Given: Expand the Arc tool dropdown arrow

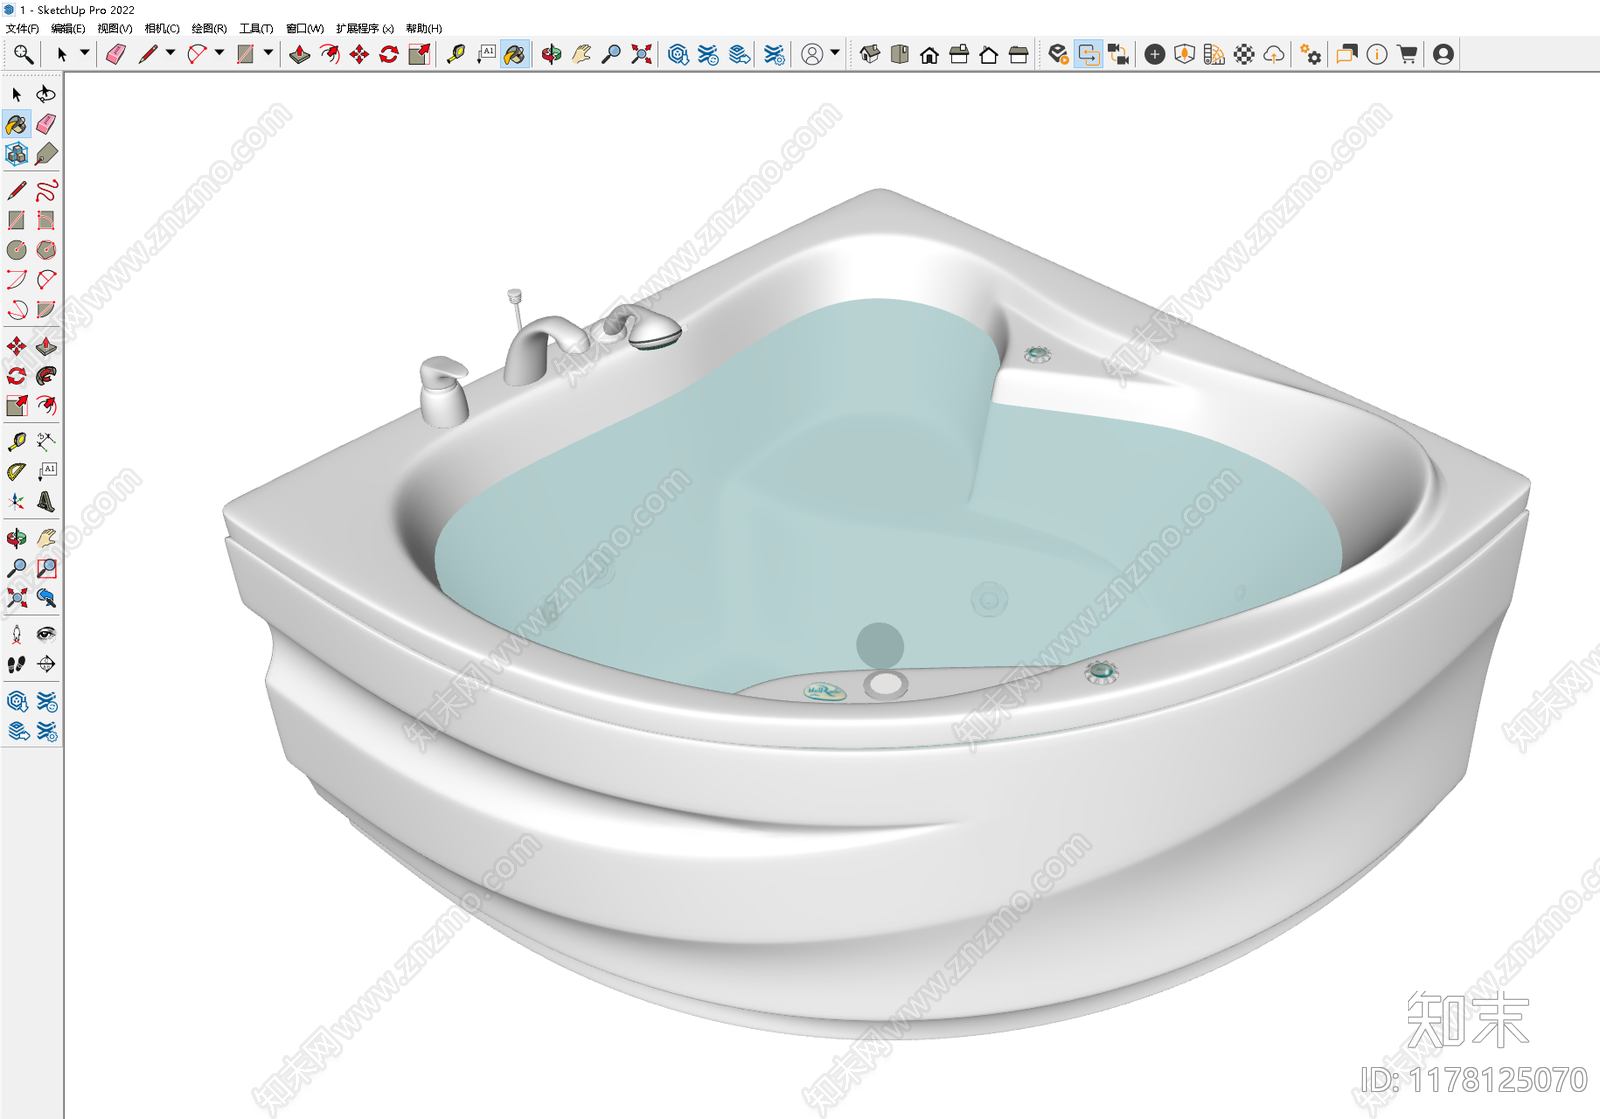Looking at the screenshot, I should coord(219,53).
